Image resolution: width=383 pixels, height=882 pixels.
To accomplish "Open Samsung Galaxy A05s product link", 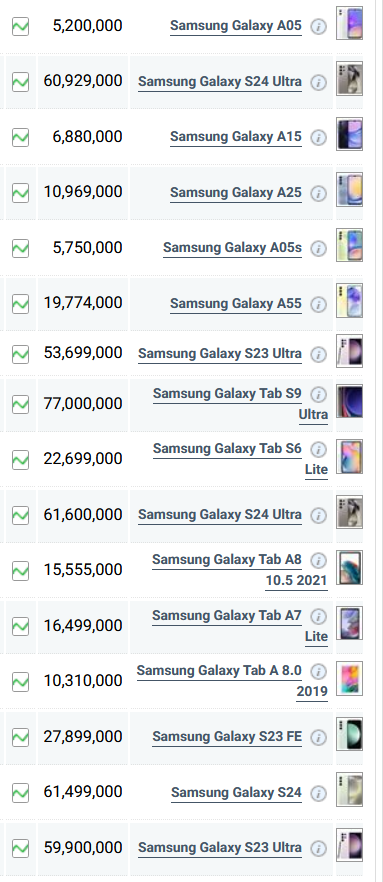I will point(232,248).
